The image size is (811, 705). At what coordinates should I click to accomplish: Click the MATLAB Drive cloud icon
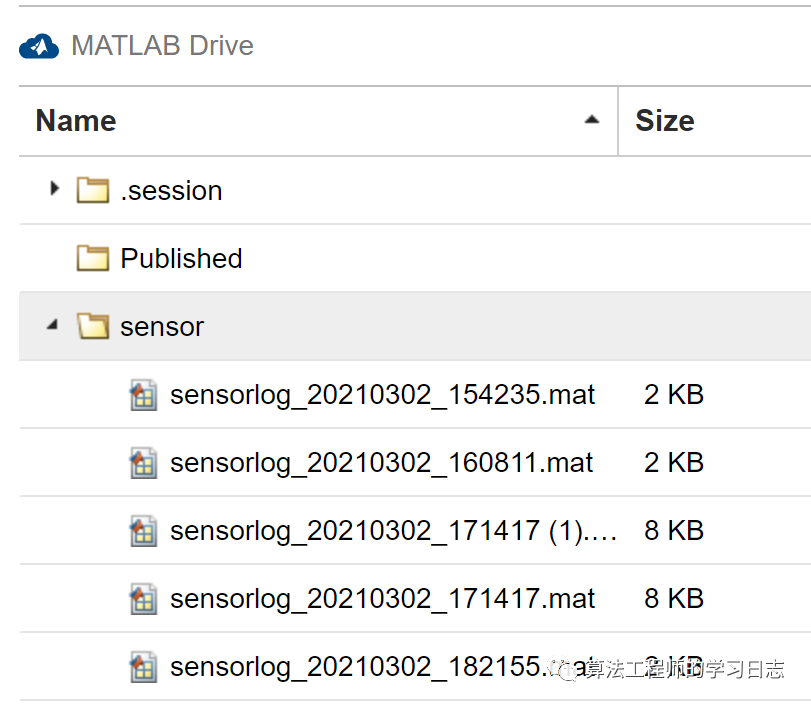click(x=40, y=46)
